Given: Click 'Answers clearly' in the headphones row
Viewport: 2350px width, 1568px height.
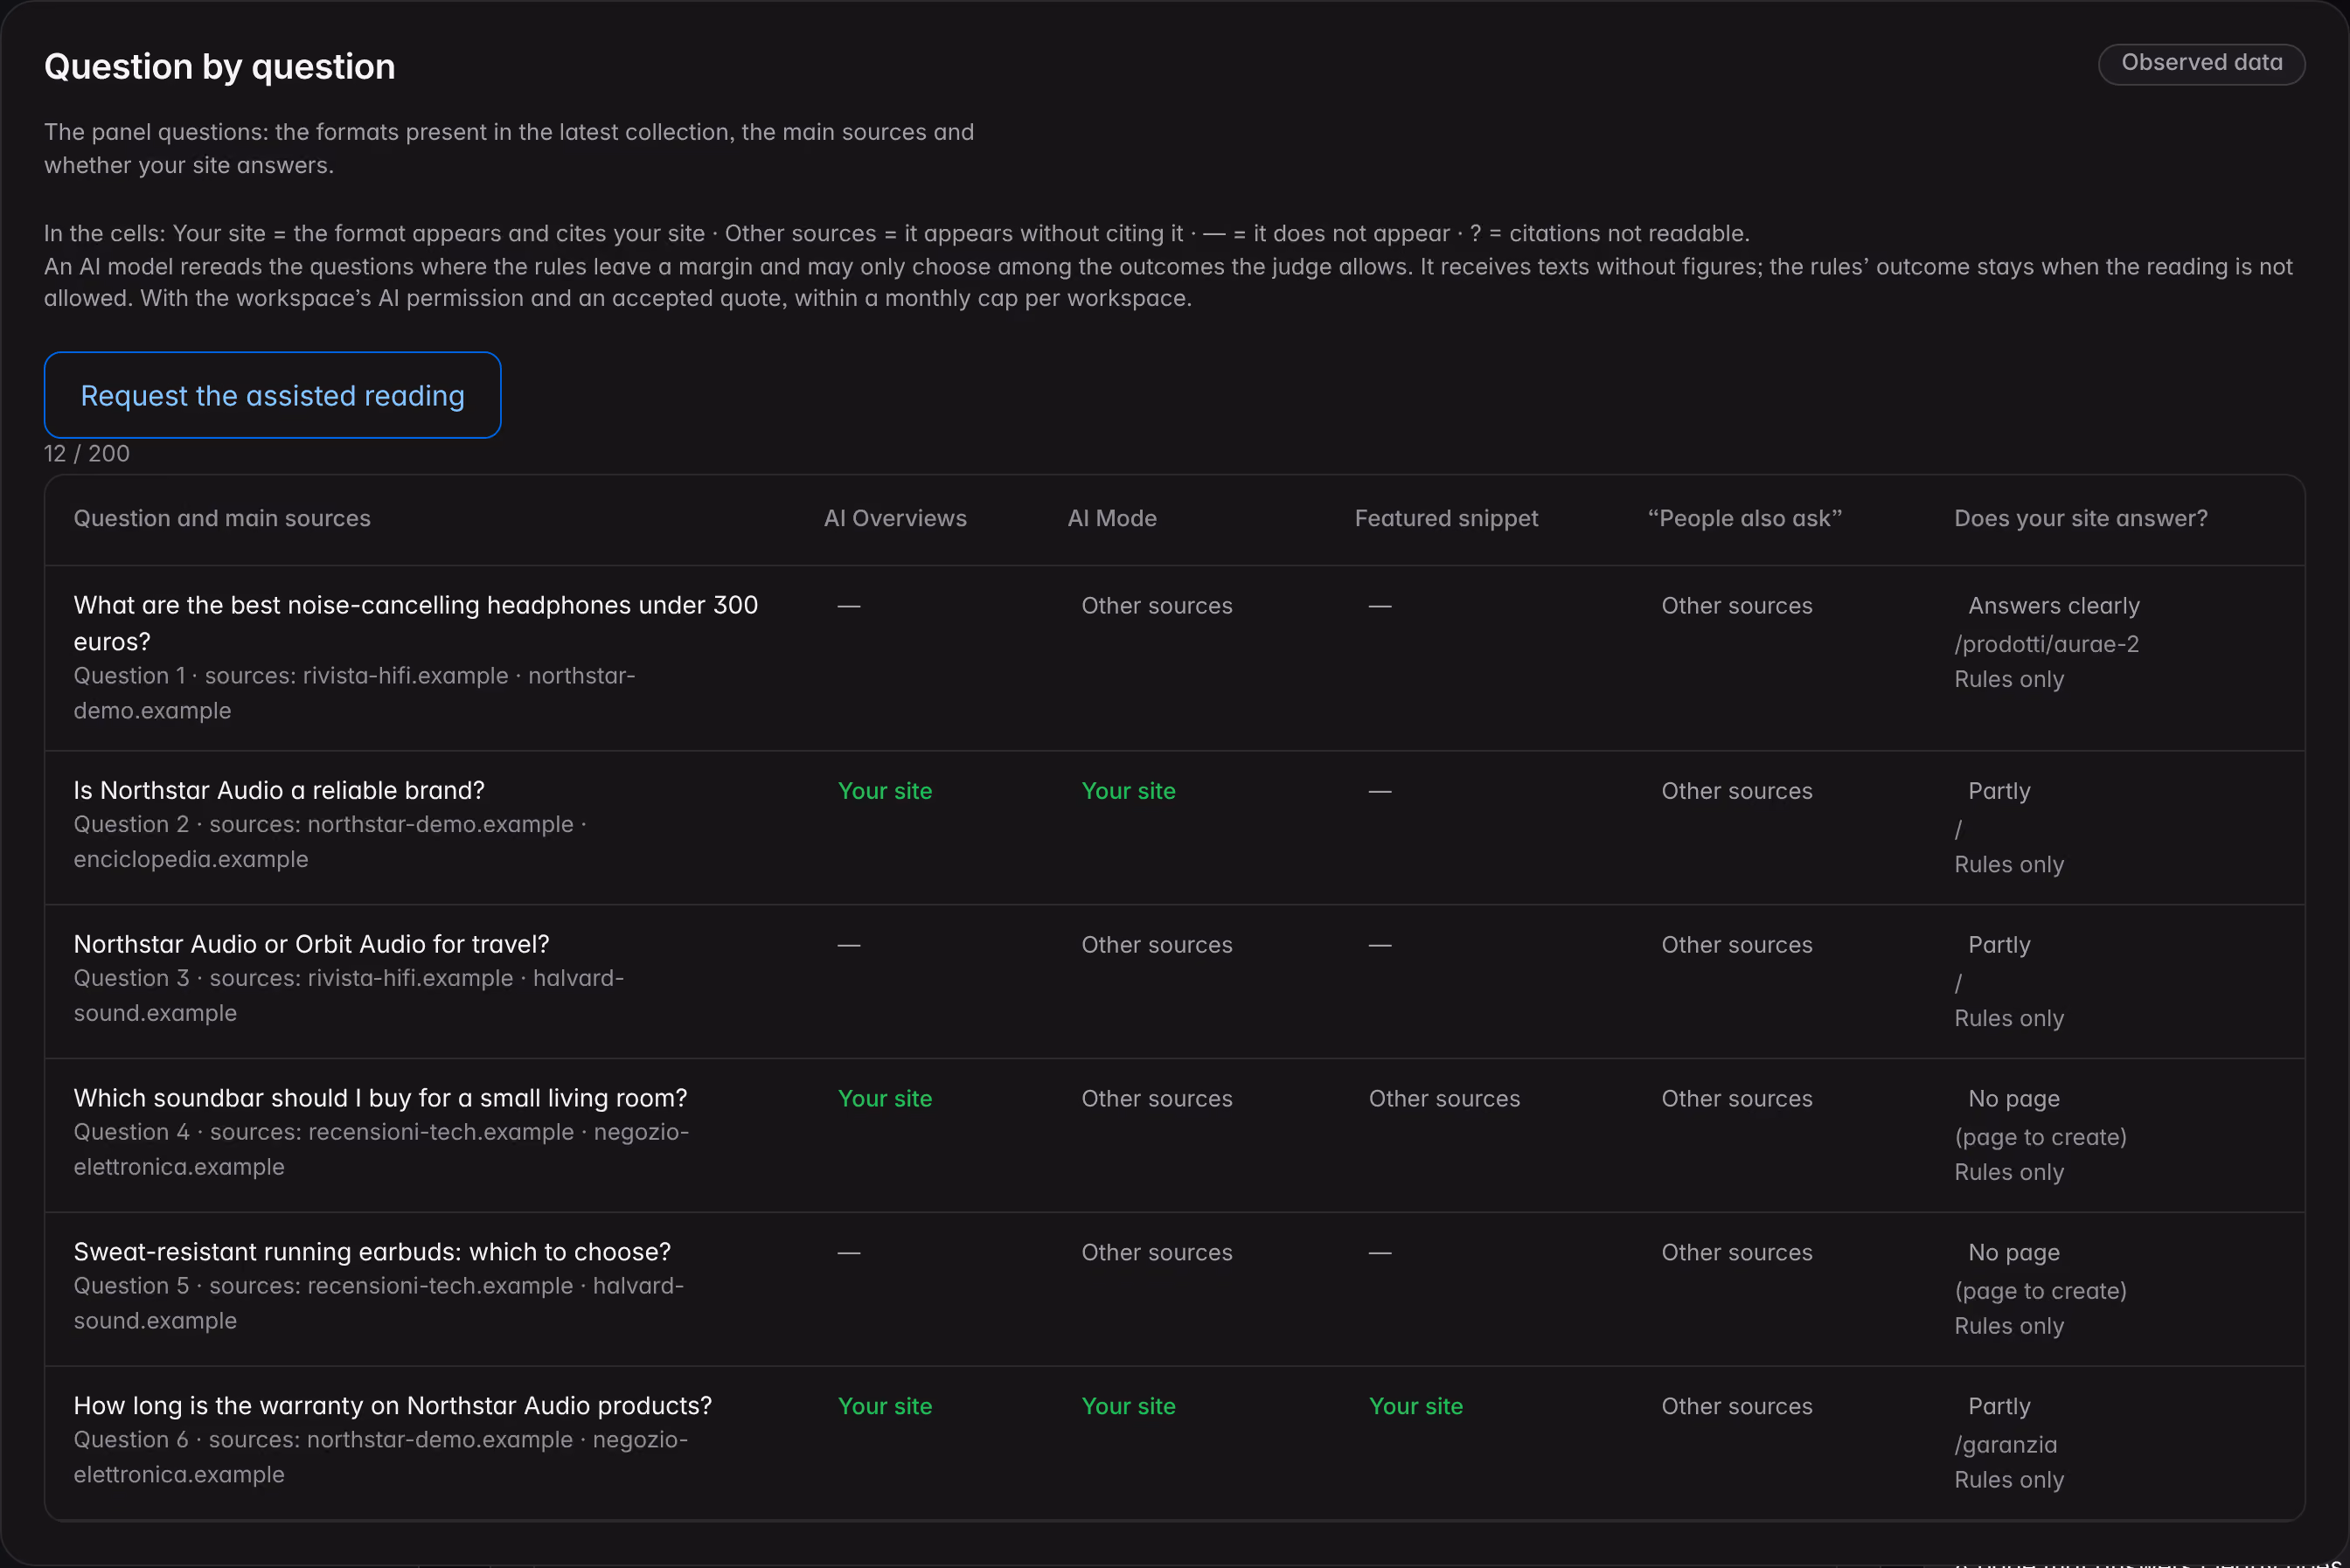Looking at the screenshot, I should [2054, 606].
